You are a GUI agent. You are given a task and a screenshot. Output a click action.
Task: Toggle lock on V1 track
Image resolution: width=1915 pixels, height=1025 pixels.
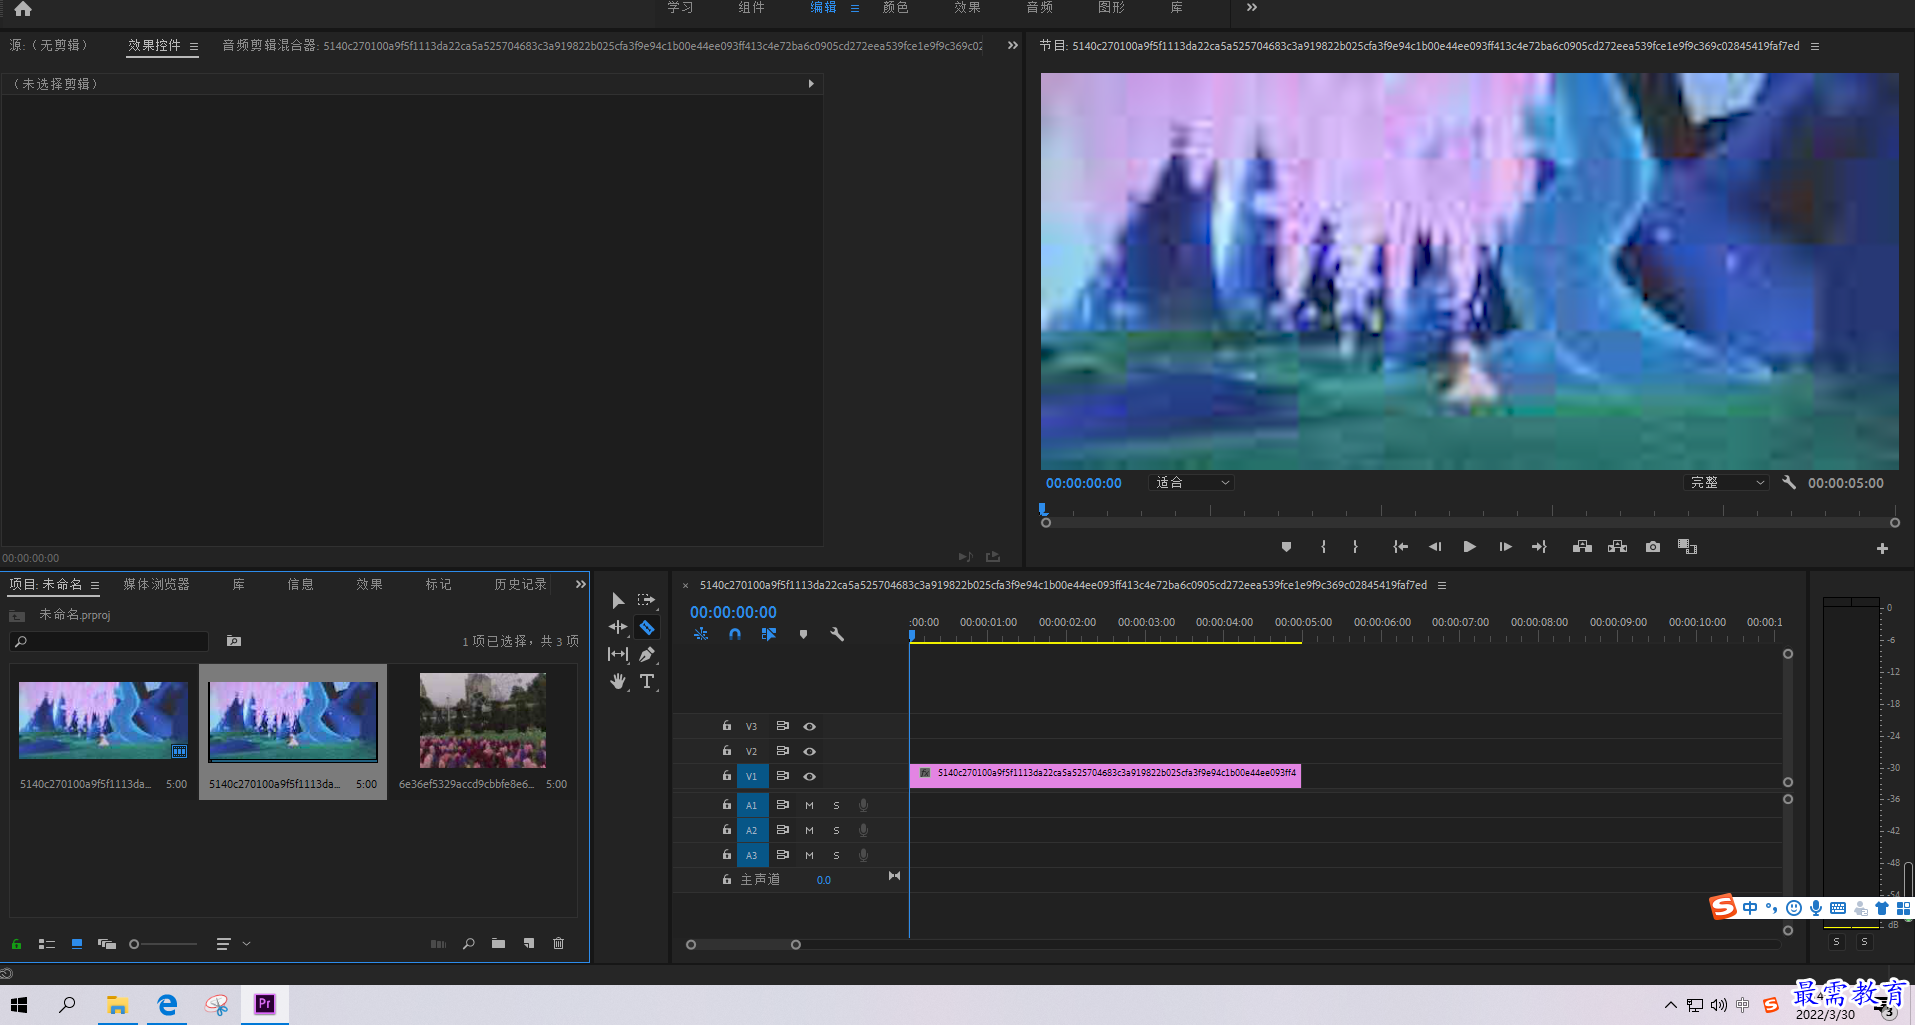[727, 776]
